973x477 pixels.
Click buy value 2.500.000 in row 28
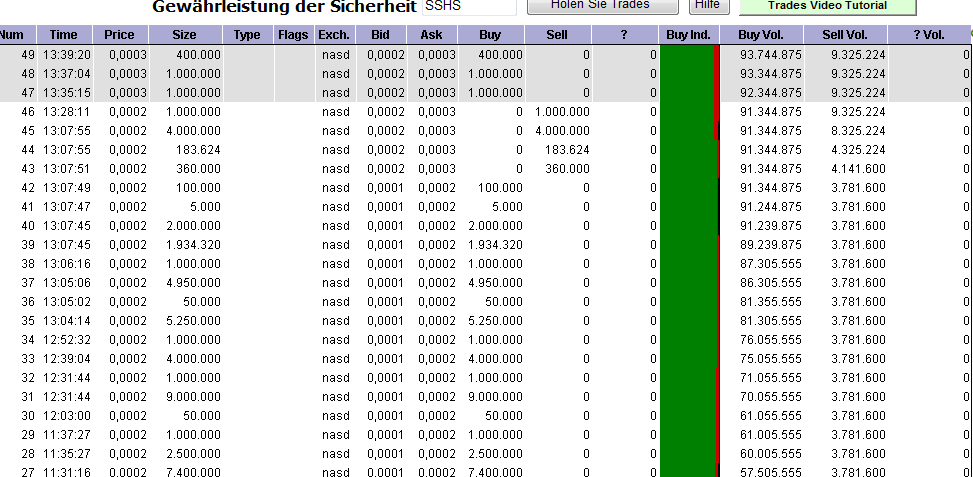(x=495, y=454)
